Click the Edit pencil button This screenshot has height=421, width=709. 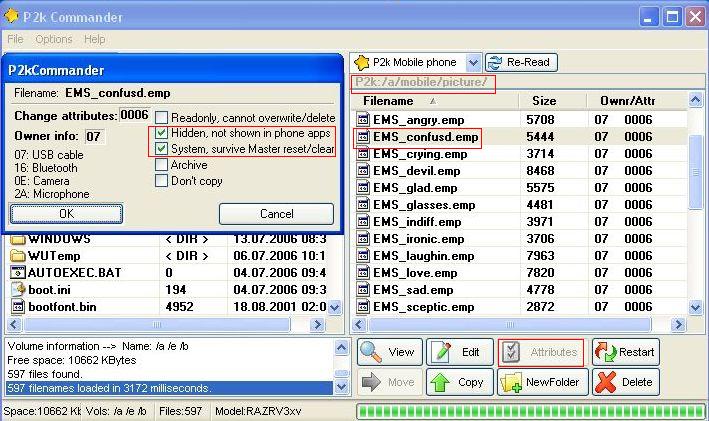[460, 352]
